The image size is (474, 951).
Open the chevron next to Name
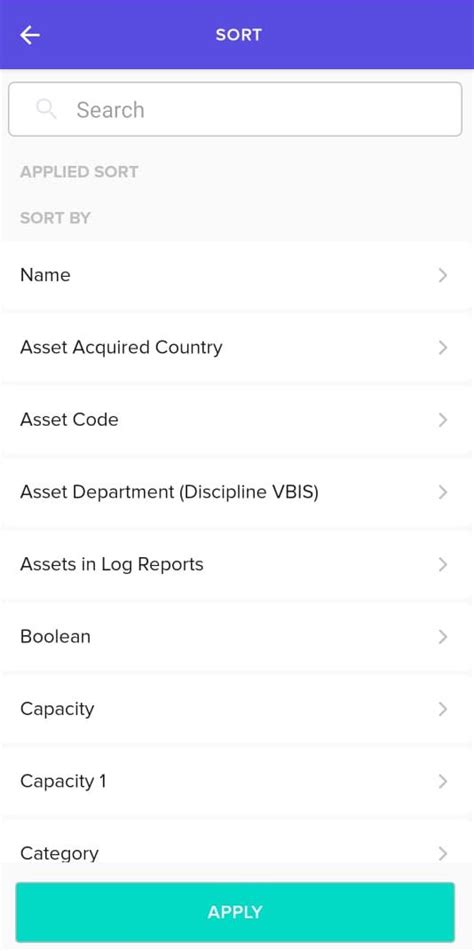[x=442, y=275]
